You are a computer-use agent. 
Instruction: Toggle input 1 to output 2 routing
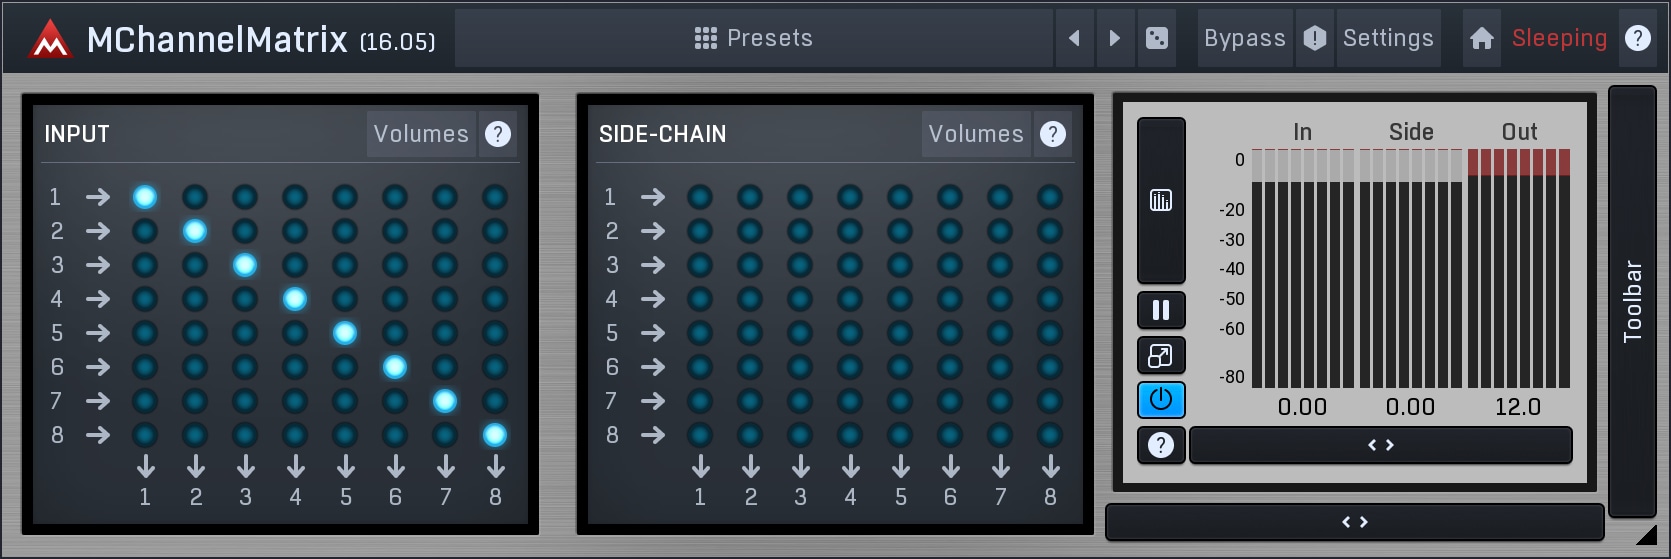195,197
